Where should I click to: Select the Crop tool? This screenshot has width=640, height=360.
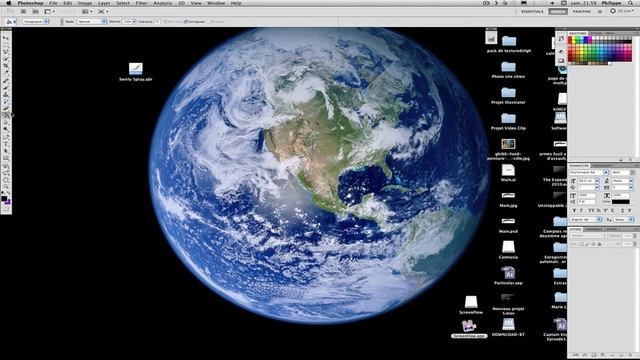(6, 65)
